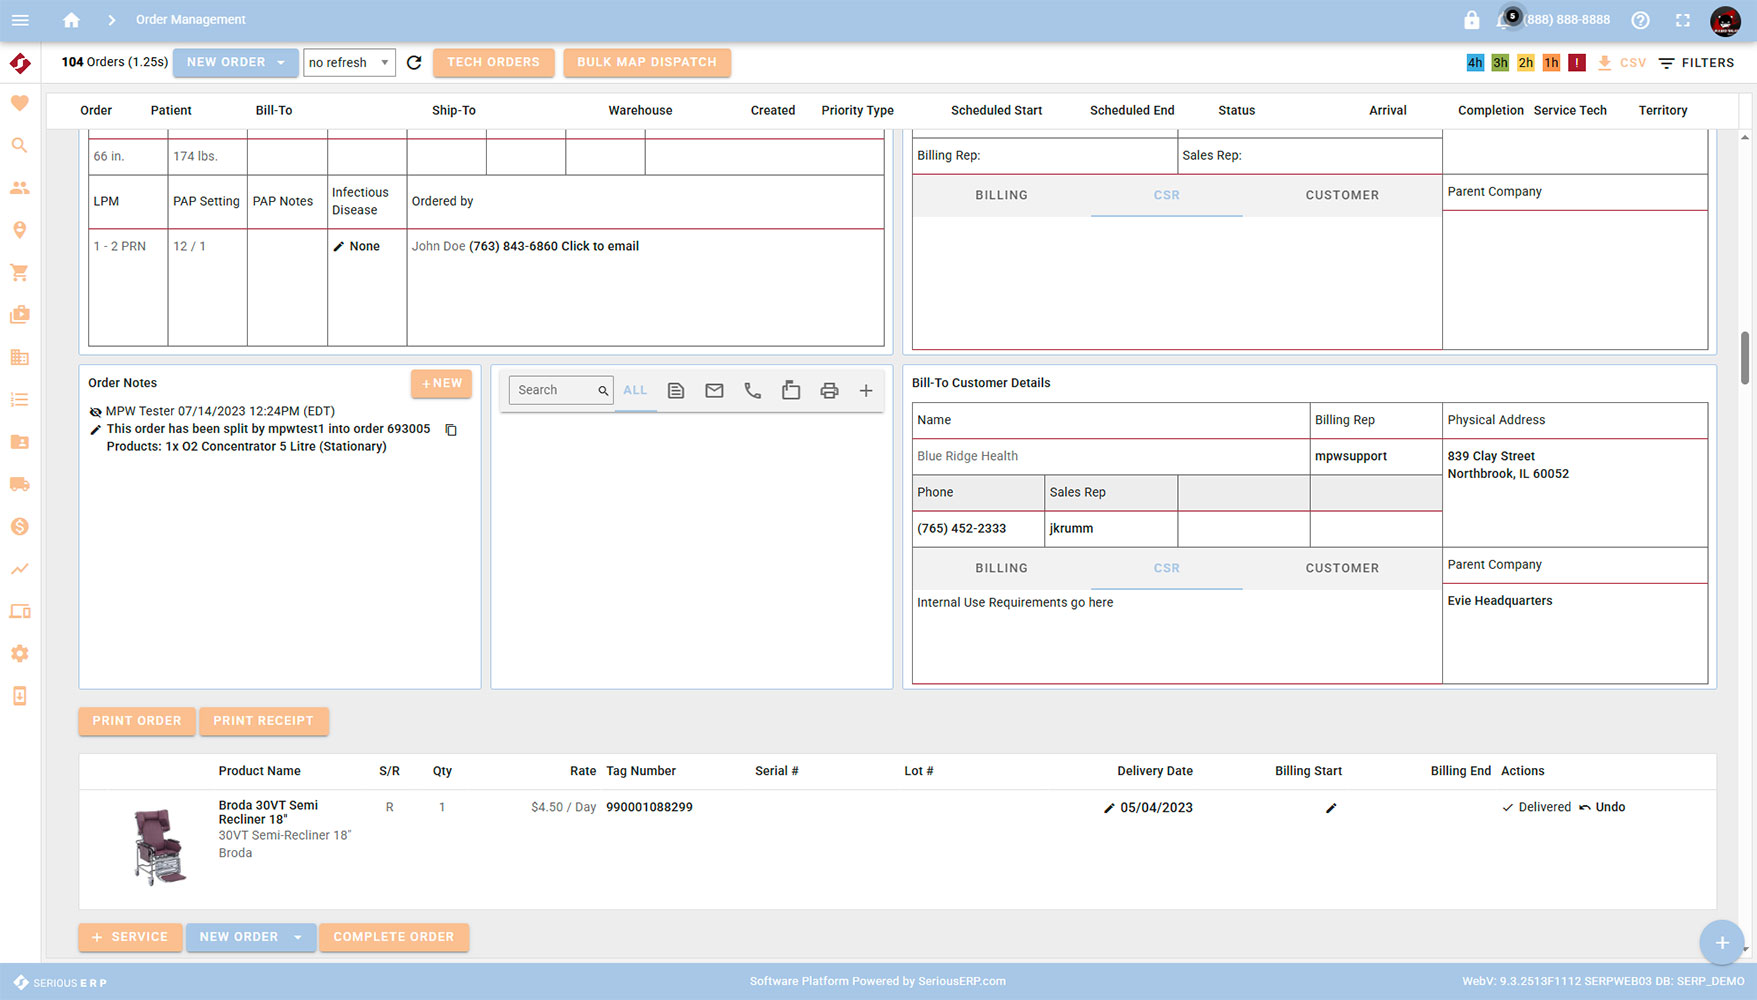Switch to the Billing tab in Bill-To details
The width and height of the screenshot is (1757, 1000).
point(1001,568)
